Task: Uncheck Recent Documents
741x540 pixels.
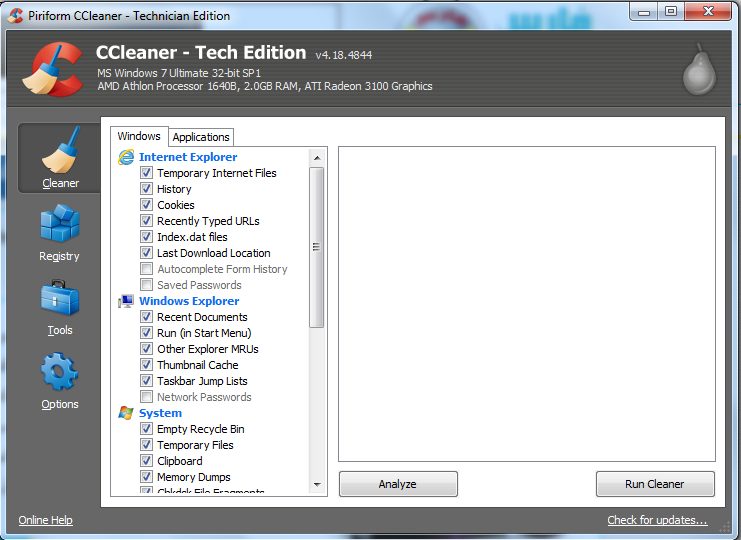Action: [x=146, y=317]
